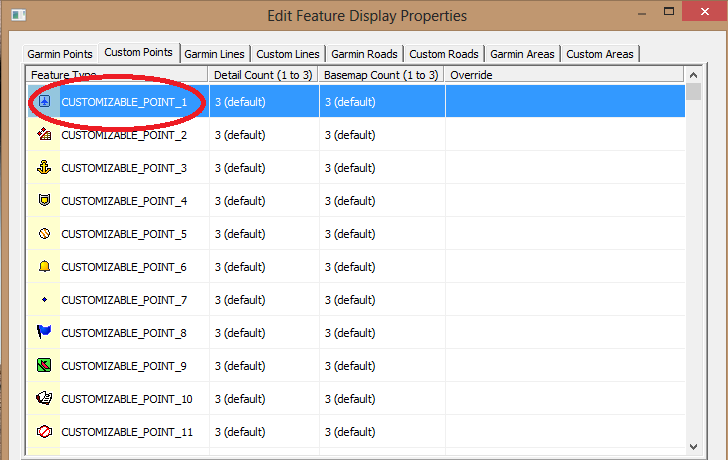The height and width of the screenshot is (460, 728).
Task: Switch to the Custom Roads tab
Action: [x=443, y=54]
